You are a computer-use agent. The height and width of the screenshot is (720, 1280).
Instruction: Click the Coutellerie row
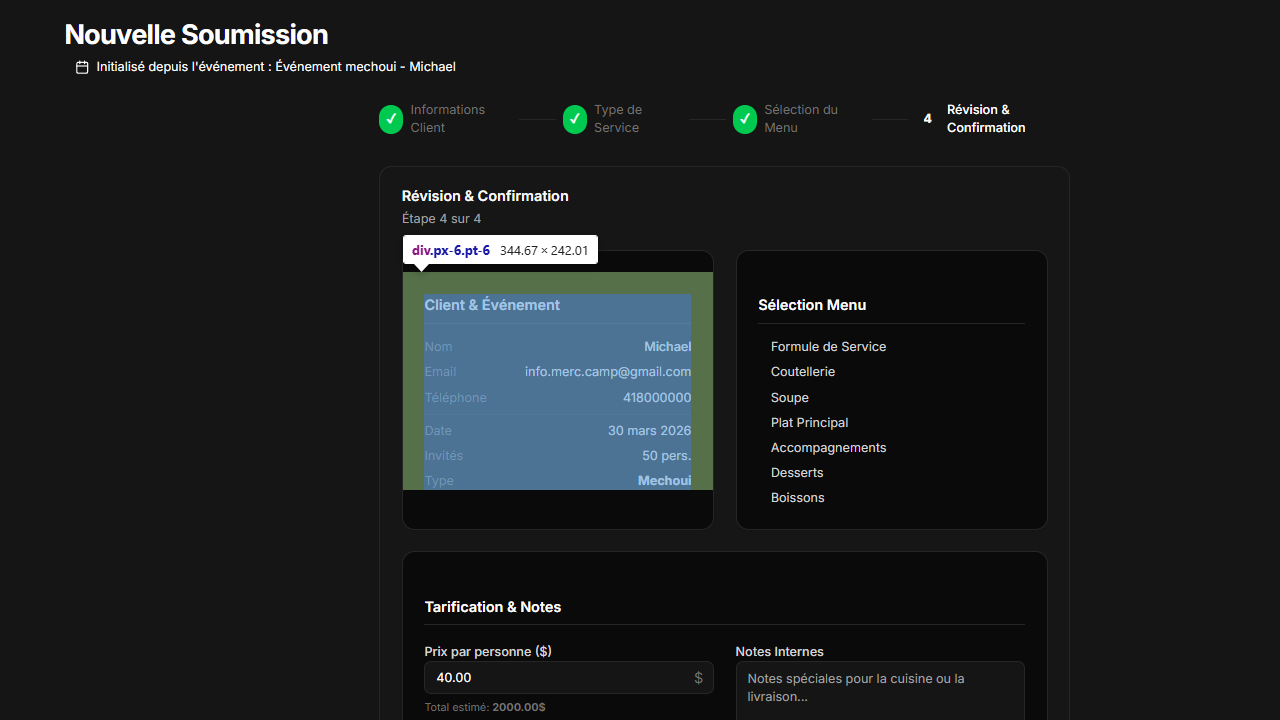[x=803, y=372]
